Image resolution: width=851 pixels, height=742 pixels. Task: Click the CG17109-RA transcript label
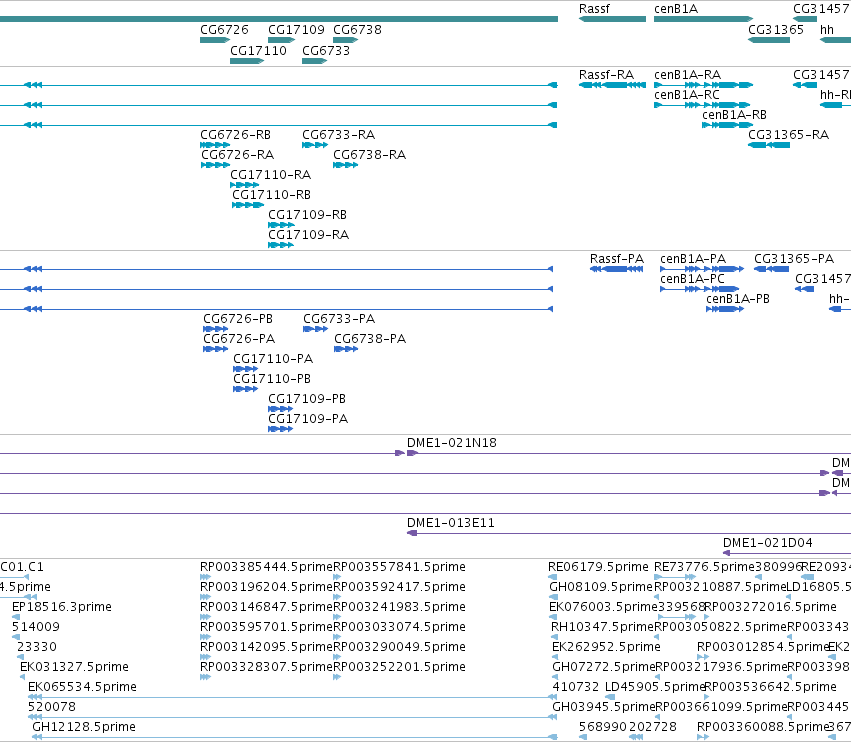click(308, 234)
